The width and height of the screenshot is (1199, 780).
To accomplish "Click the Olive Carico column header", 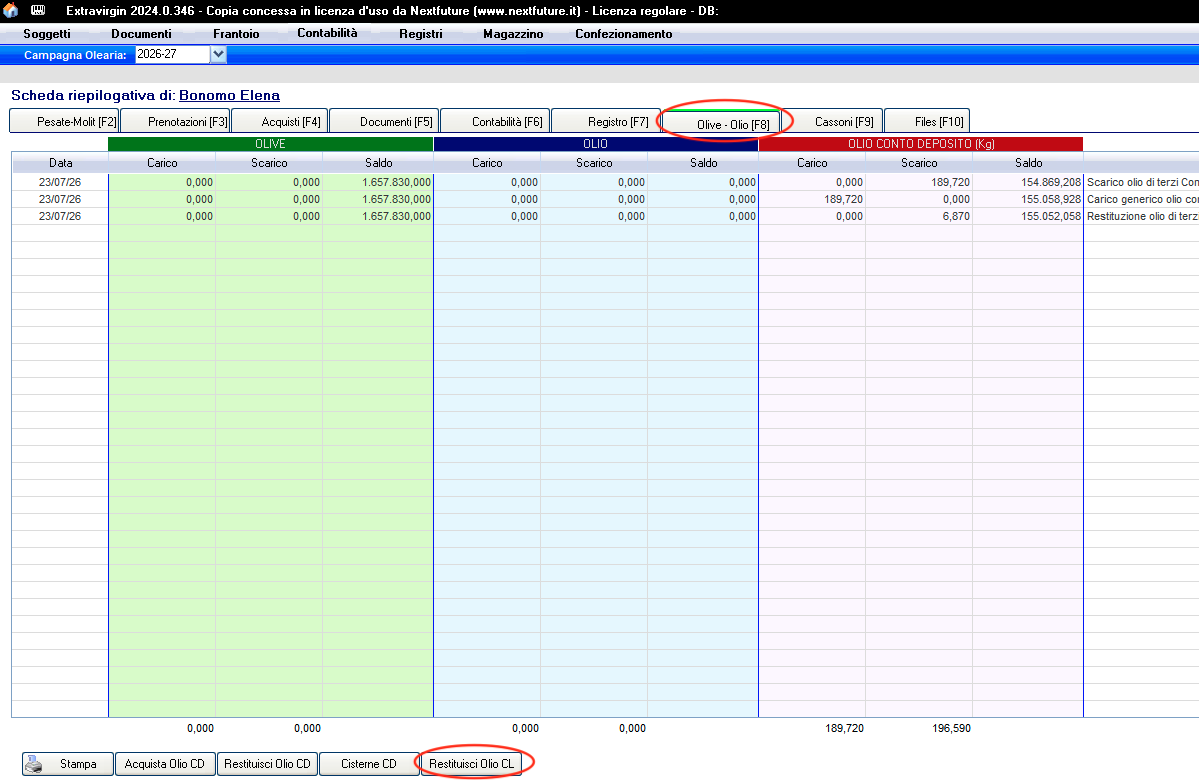I will point(162,163).
